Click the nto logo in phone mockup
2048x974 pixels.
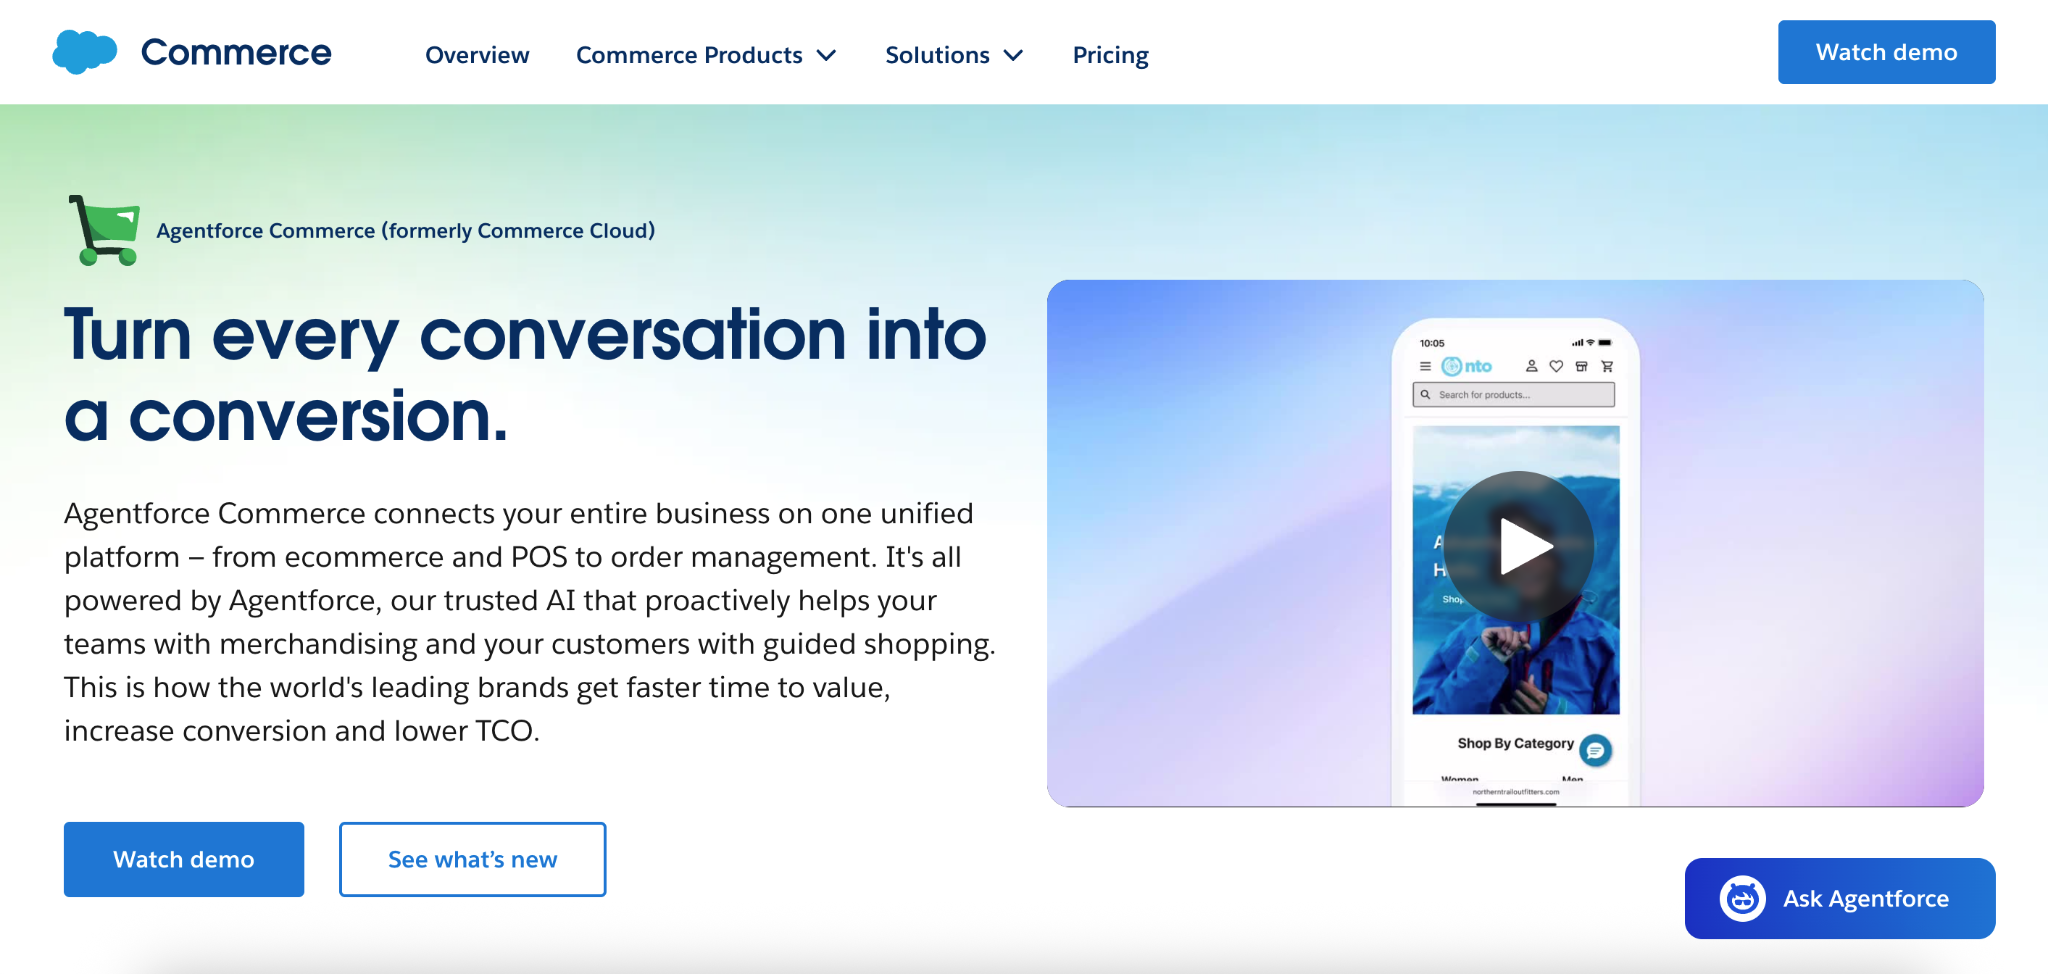[1467, 366]
